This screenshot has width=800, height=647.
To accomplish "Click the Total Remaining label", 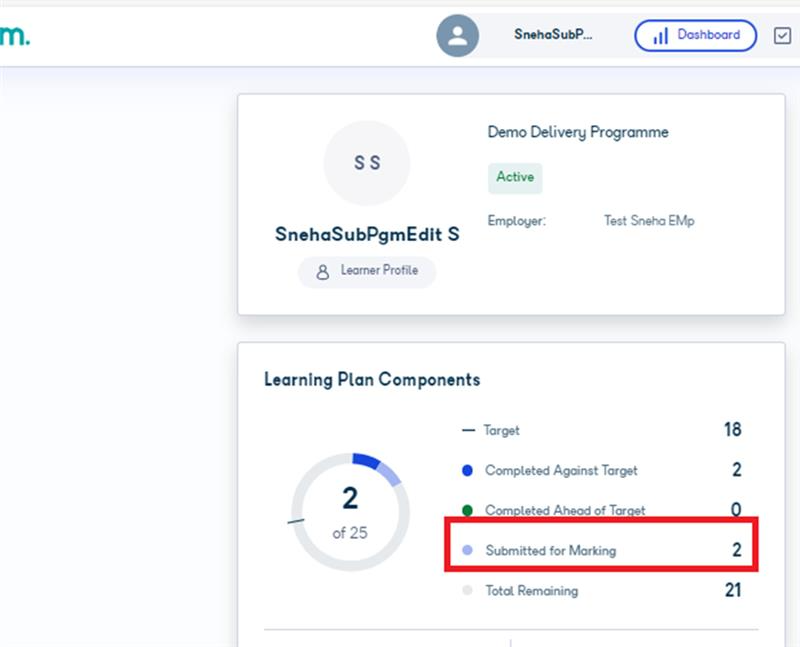I will point(532,591).
